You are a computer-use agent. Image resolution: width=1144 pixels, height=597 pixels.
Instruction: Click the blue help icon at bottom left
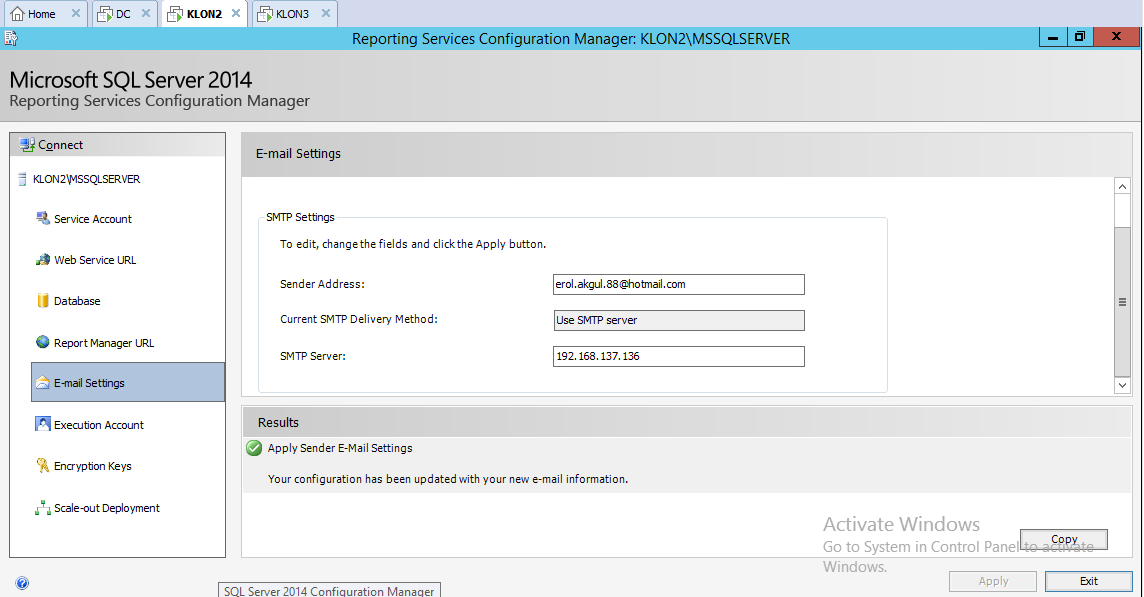tap(22, 583)
